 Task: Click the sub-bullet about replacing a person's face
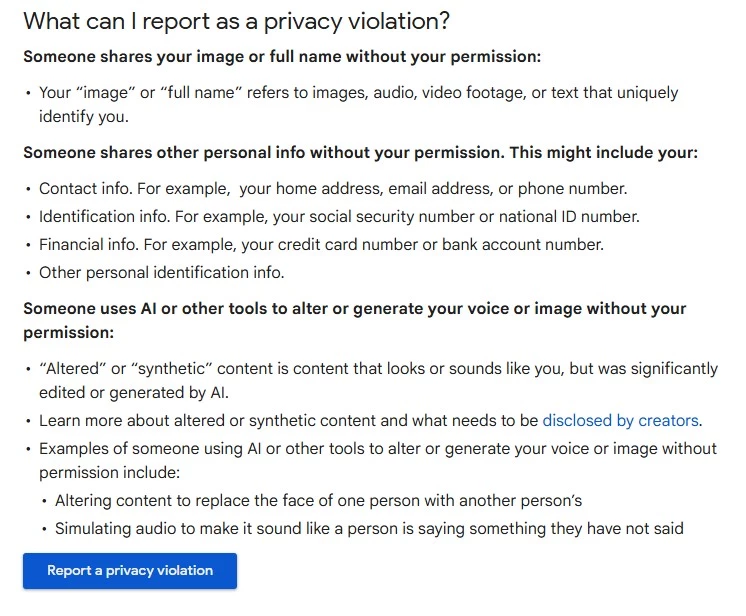click(x=318, y=500)
